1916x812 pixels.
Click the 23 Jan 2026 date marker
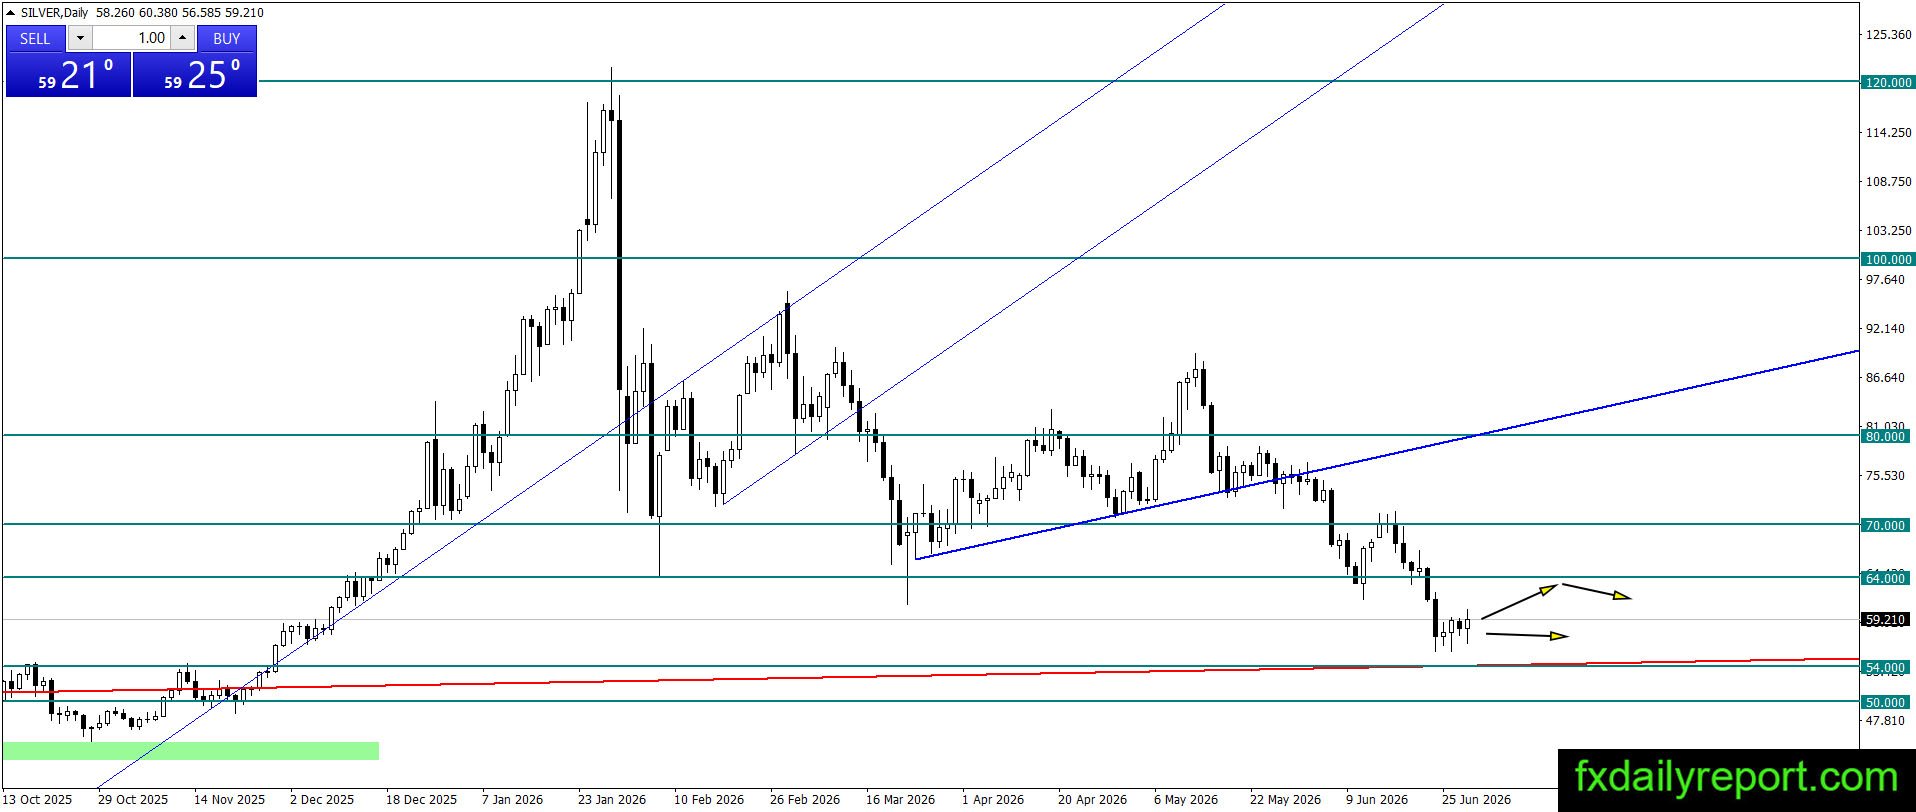pos(612,799)
